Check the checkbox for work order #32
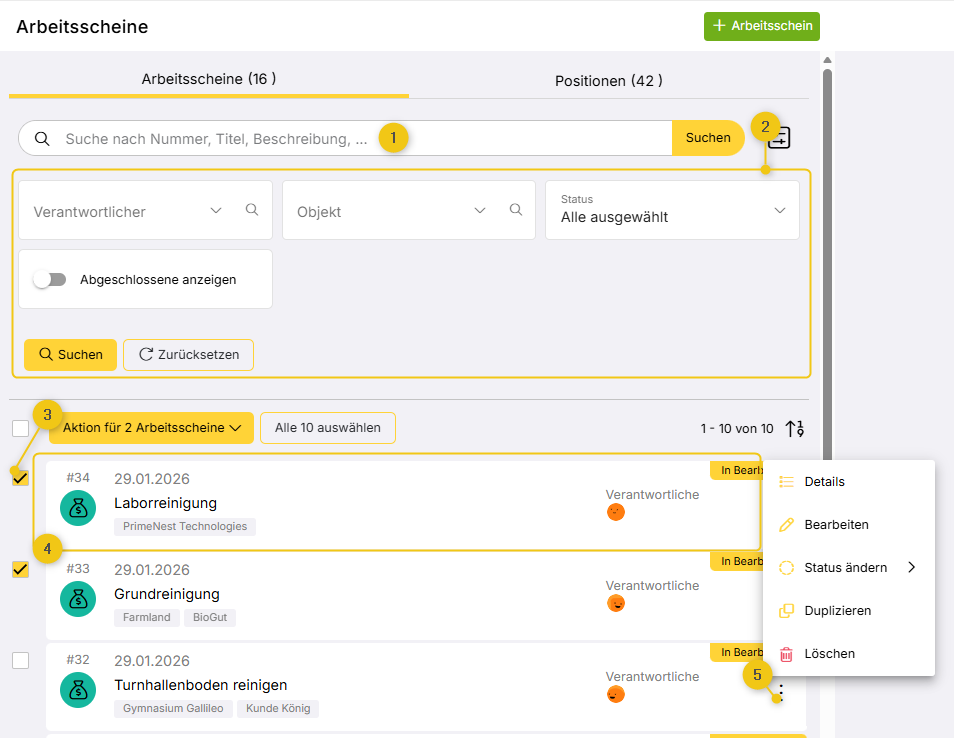Image resolution: width=954 pixels, height=738 pixels. [20, 660]
